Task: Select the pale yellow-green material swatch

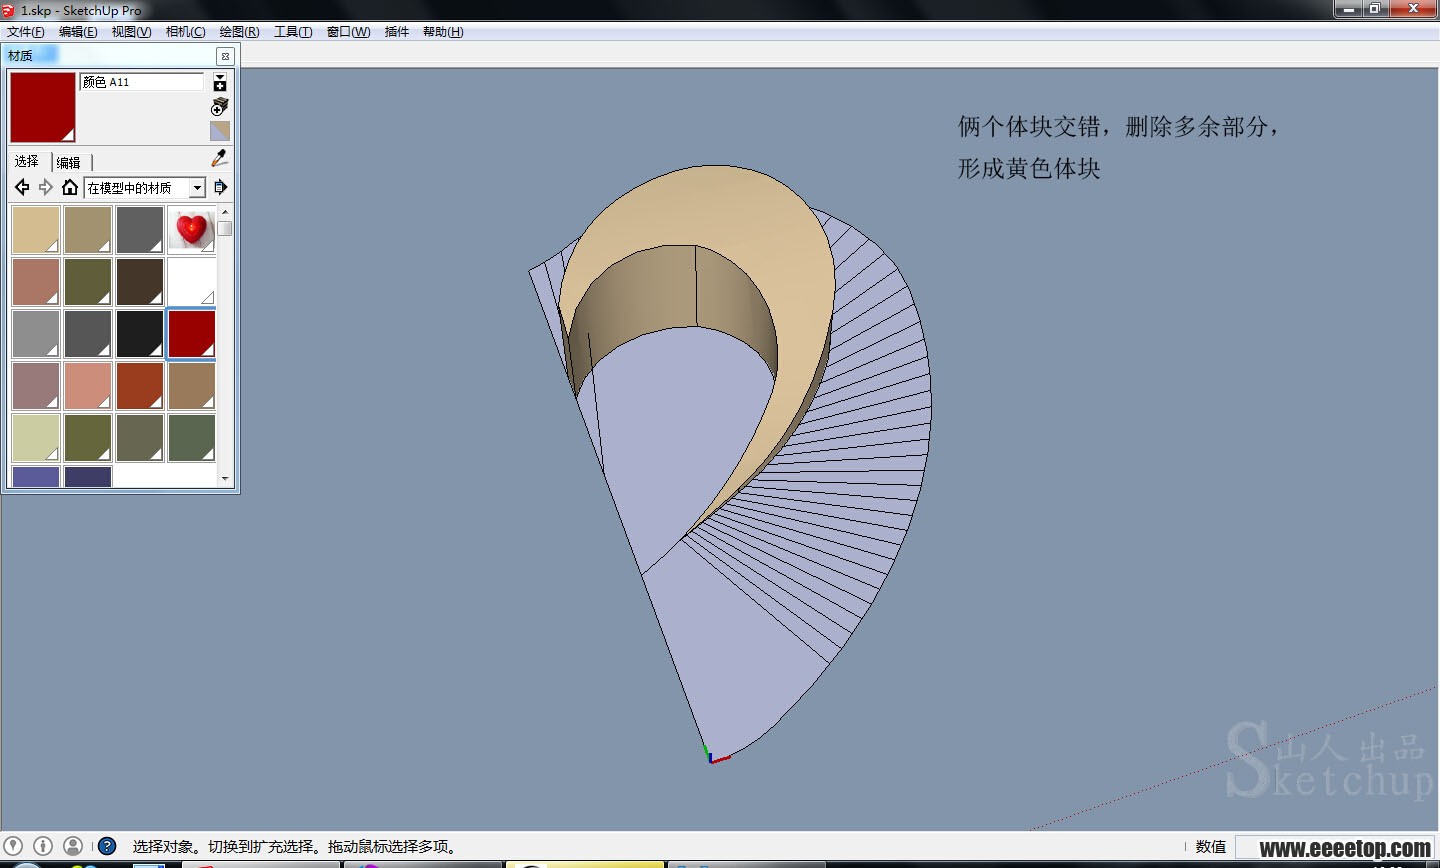Action: 36,438
